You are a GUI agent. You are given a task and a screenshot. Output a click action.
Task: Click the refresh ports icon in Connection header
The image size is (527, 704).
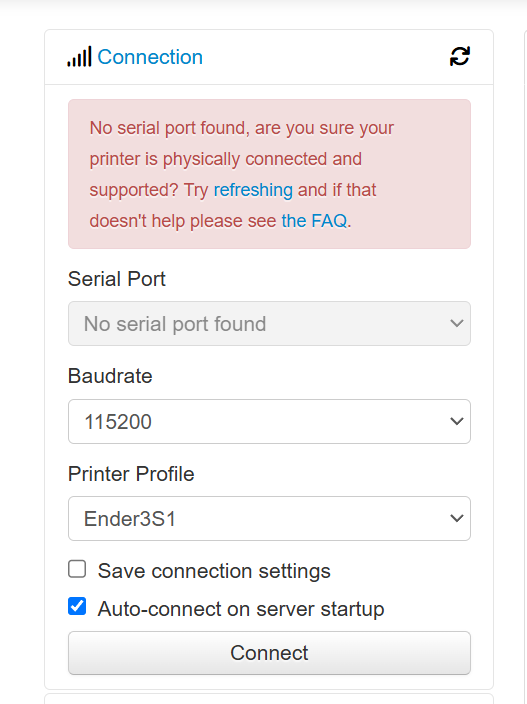point(460,57)
